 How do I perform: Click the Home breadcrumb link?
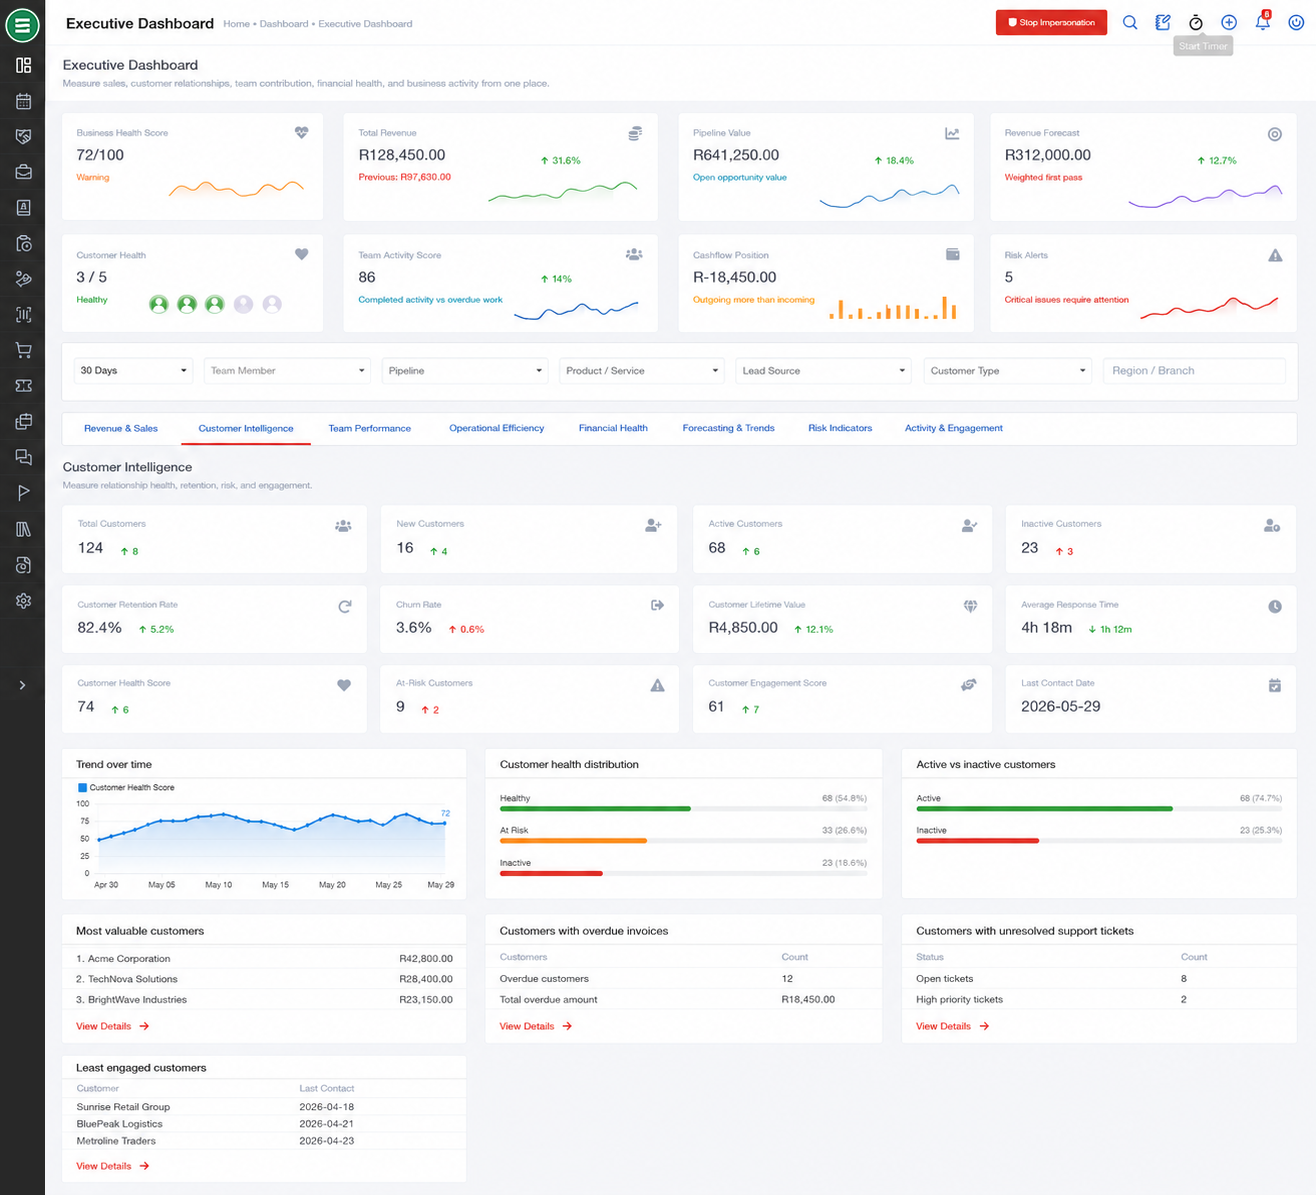click(x=236, y=24)
